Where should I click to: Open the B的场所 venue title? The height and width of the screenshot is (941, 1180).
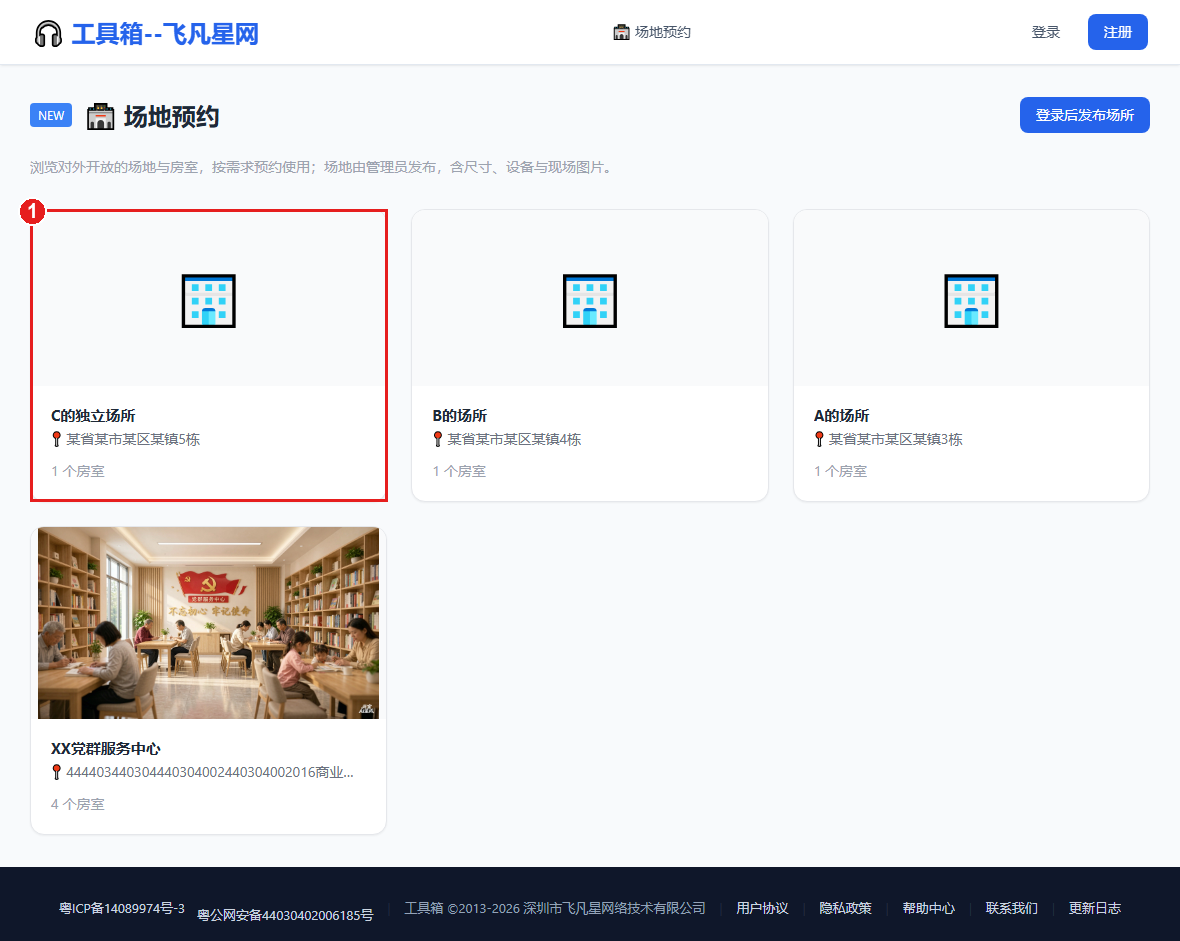[460, 416]
